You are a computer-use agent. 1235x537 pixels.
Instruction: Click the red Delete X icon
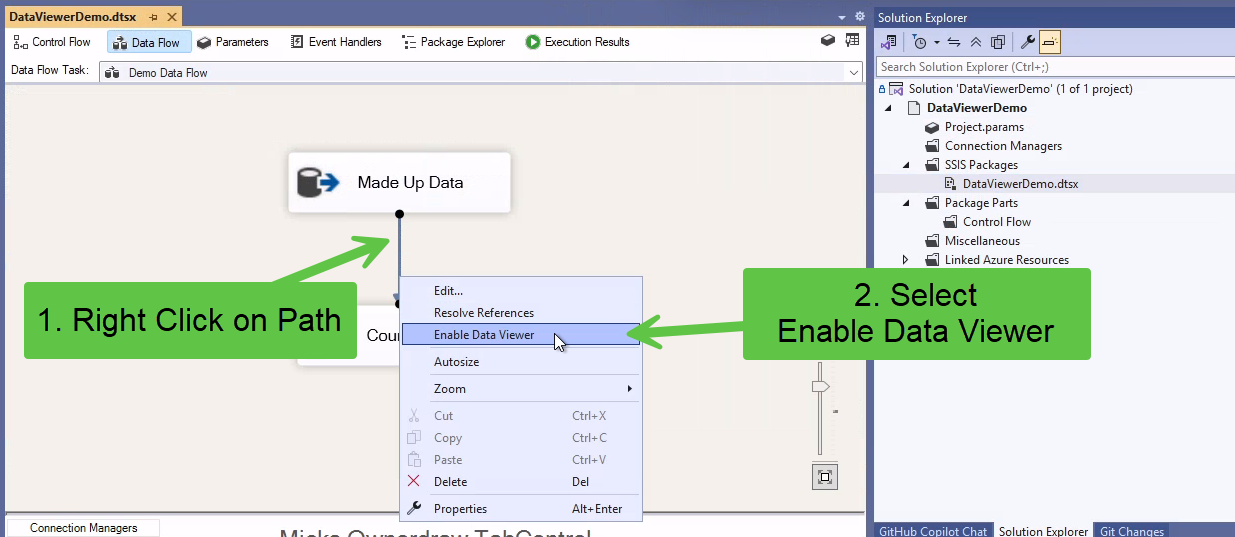pyautogui.click(x=414, y=481)
